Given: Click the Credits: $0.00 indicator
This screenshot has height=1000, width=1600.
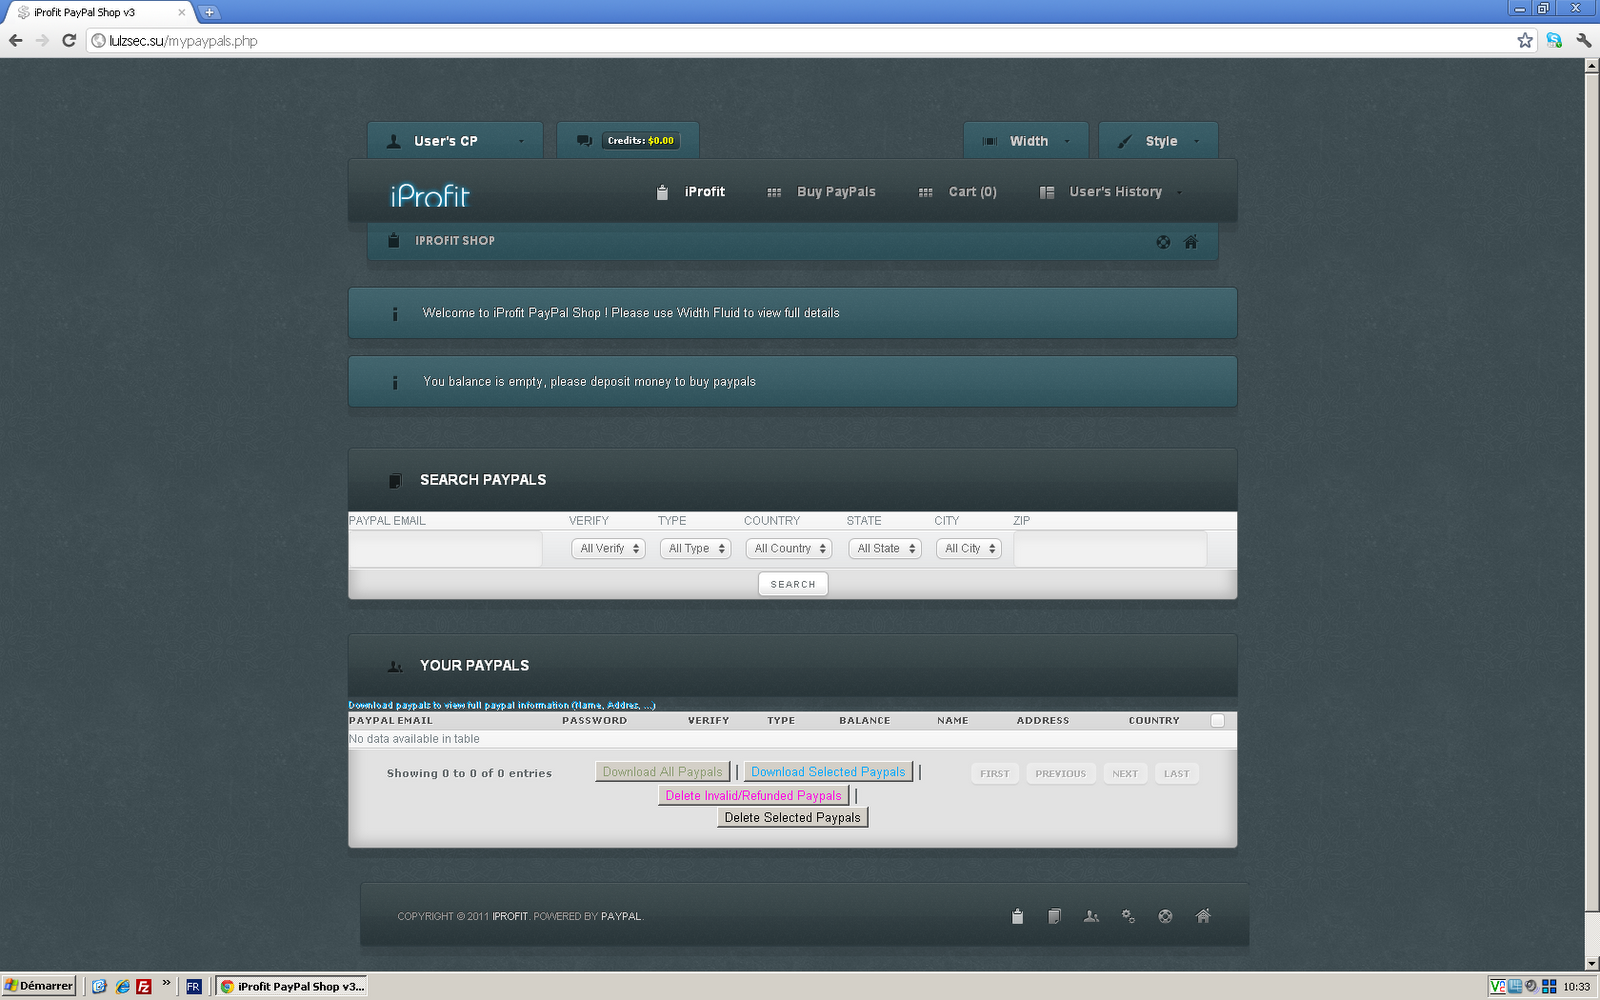Looking at the screenshot, I should coord(641,141).
